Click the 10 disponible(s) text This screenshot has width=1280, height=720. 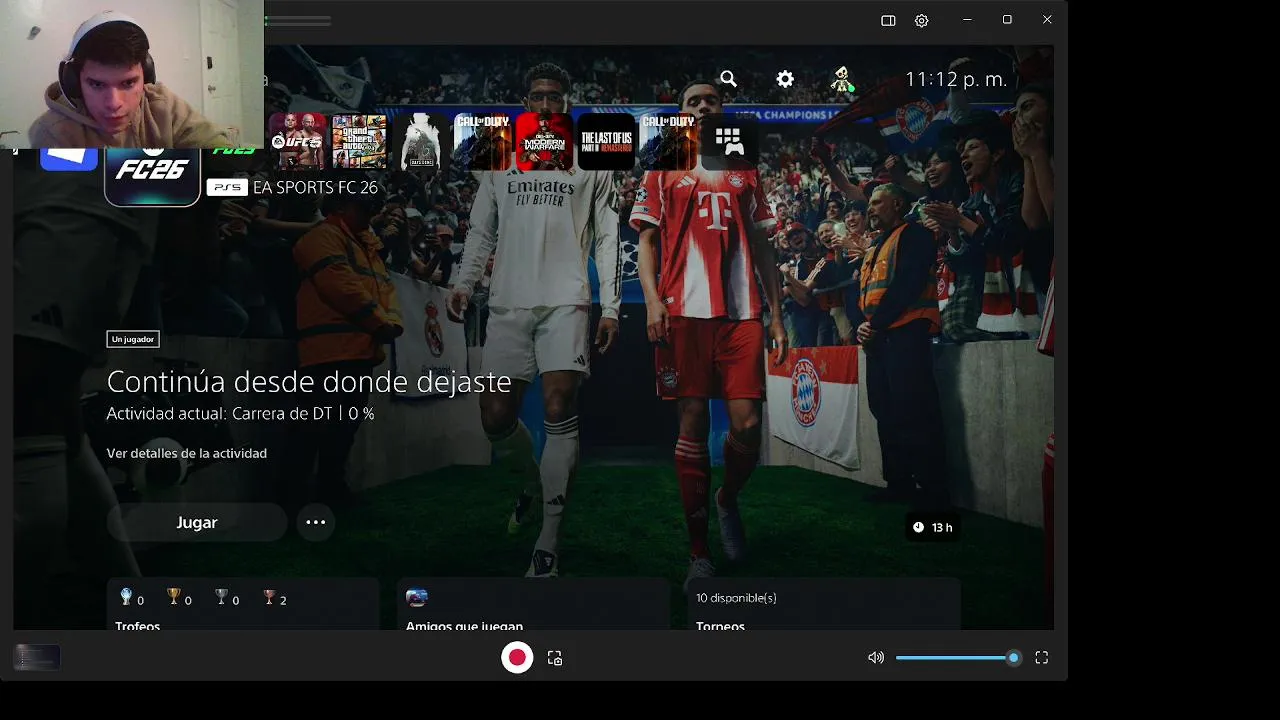point(736,598)
